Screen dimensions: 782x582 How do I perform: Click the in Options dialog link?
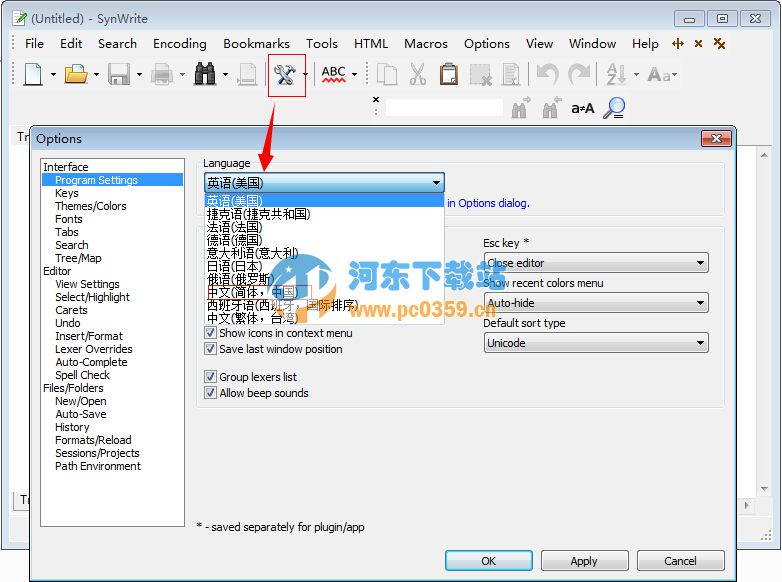pos(488,203)
